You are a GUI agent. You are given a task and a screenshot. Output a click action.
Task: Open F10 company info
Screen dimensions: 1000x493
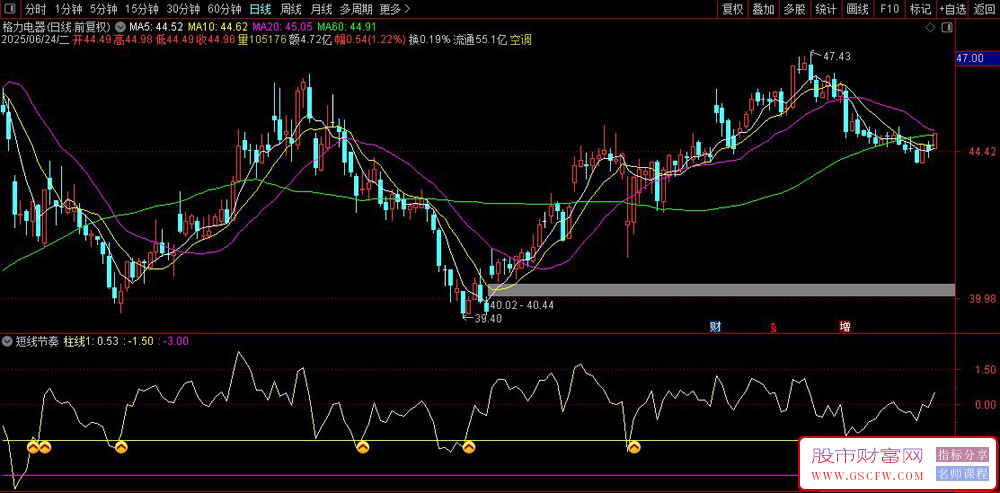(x=889, y=9)
